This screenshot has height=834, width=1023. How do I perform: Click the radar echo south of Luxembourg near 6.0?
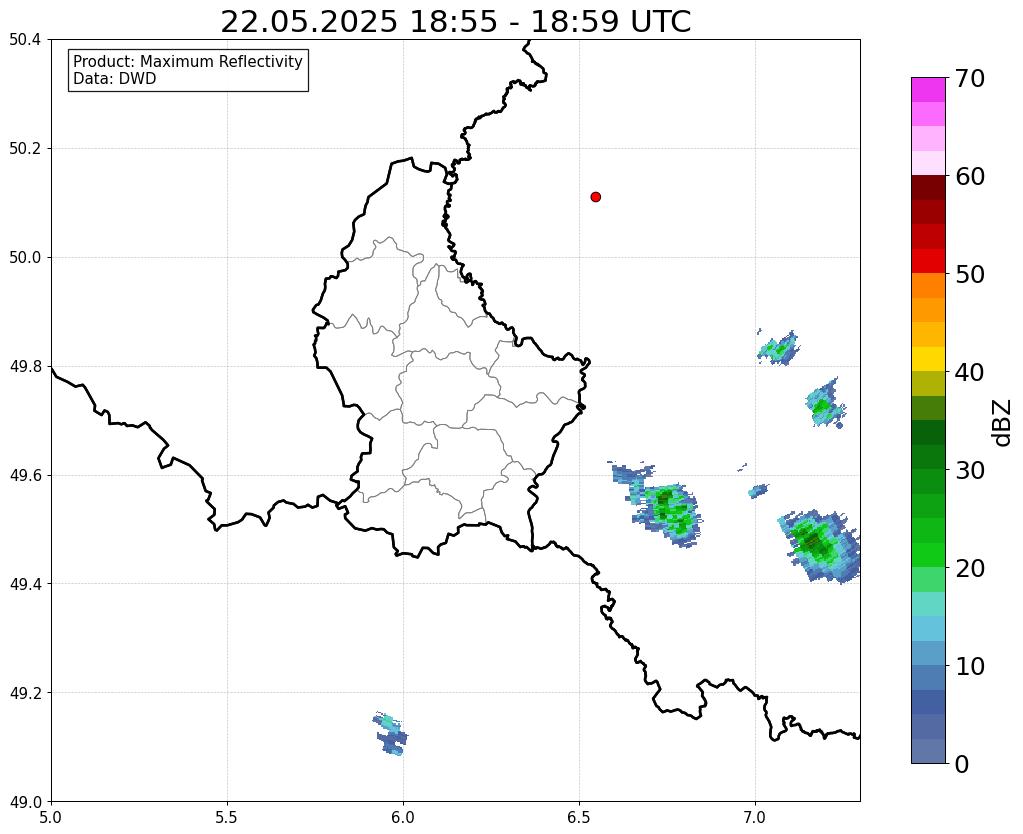pyautogui.click(x=391, y=734)
